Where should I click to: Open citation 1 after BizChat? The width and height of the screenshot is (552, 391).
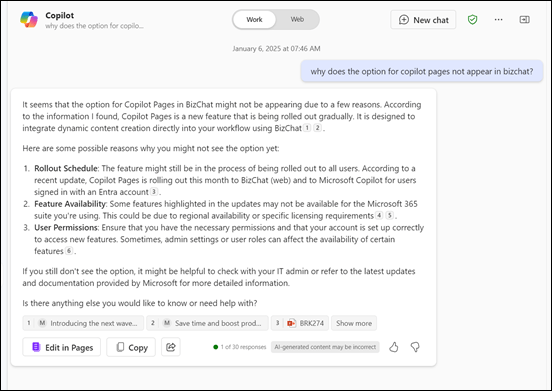point(307,128)
